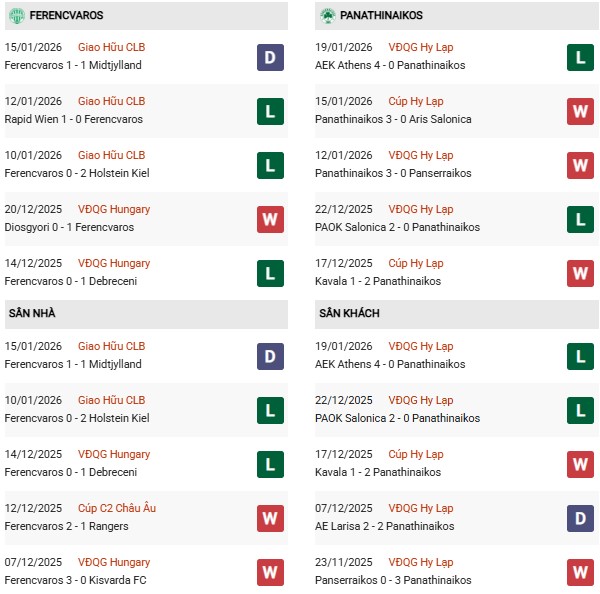Click the FERENCVAROS team header
The image size is (600, 594).
point(66,16)
